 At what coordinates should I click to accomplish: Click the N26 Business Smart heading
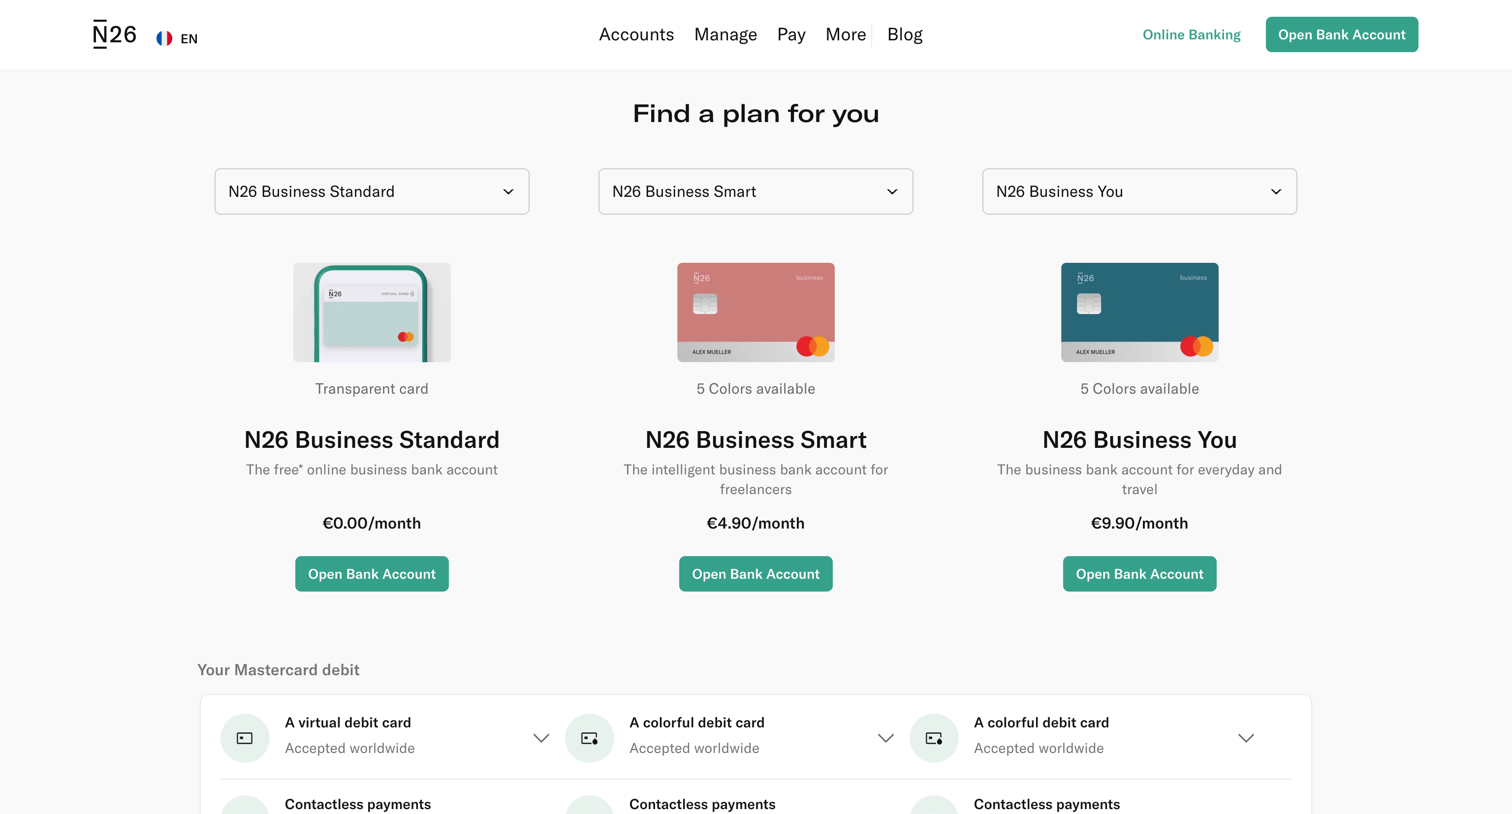click(756, 440)
